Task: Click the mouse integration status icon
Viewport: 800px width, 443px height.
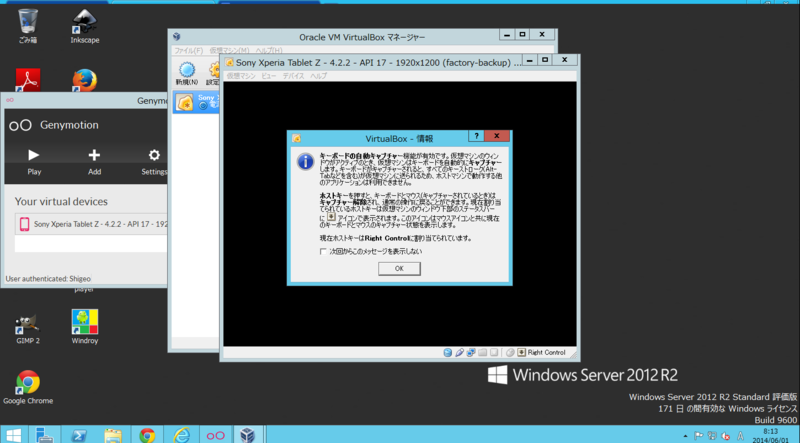Action: (x=510, y=353)
